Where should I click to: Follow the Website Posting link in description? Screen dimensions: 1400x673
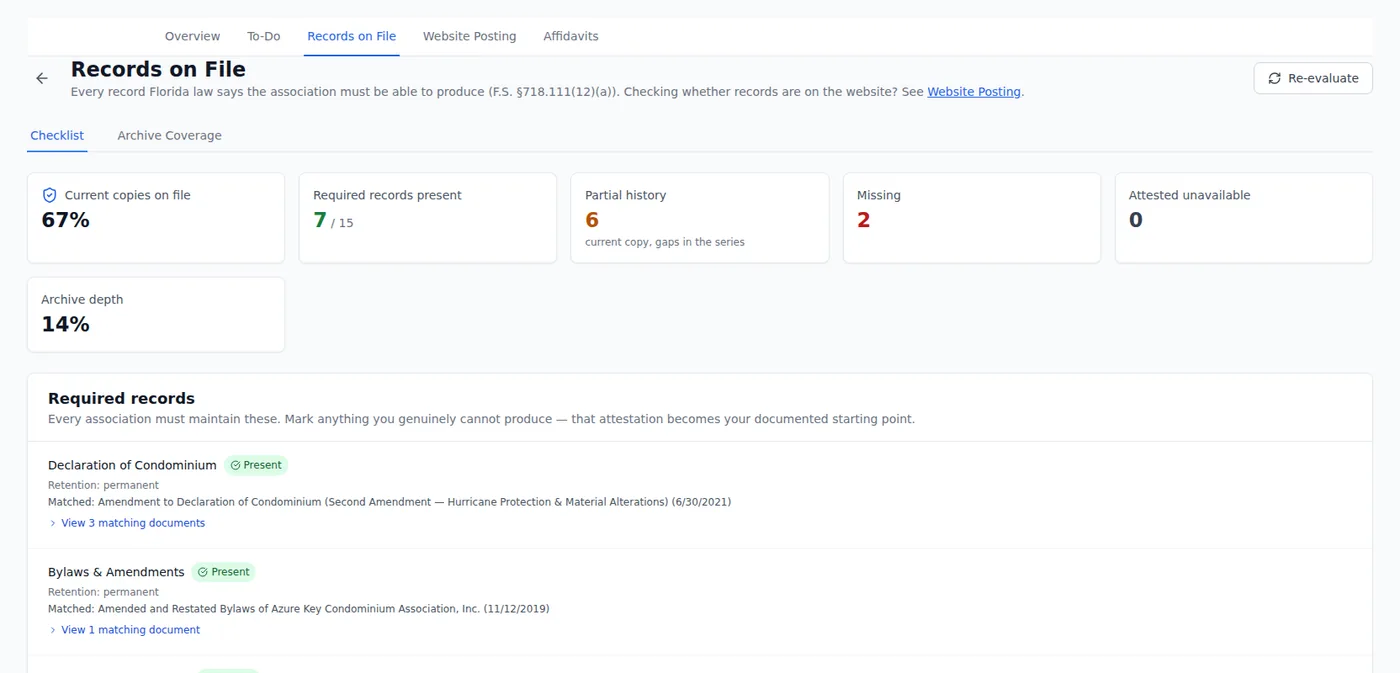[x=974, y=92]
